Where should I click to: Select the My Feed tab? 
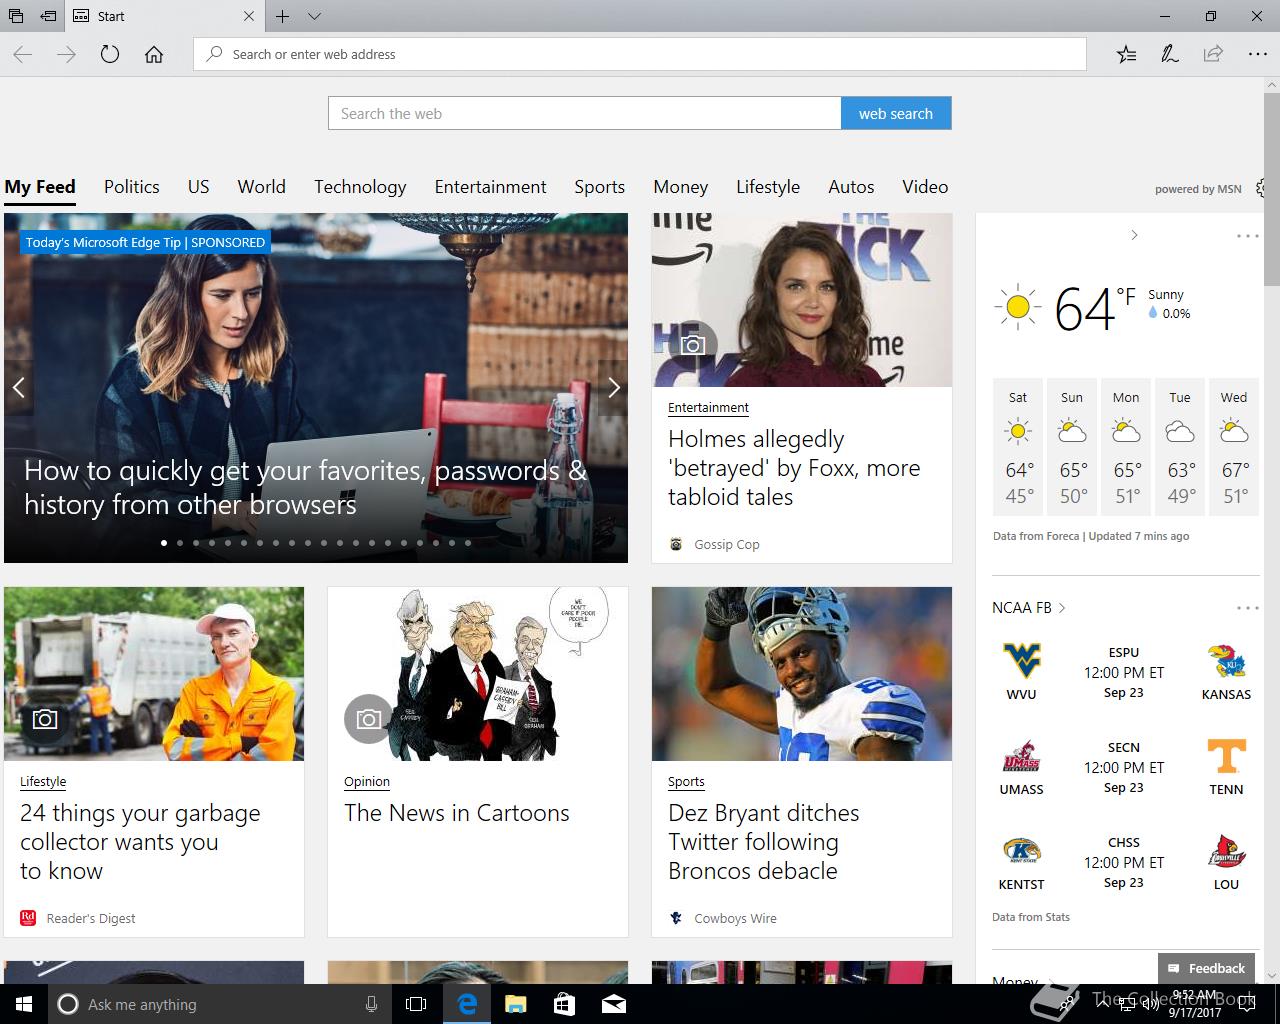tap(40, 187)
